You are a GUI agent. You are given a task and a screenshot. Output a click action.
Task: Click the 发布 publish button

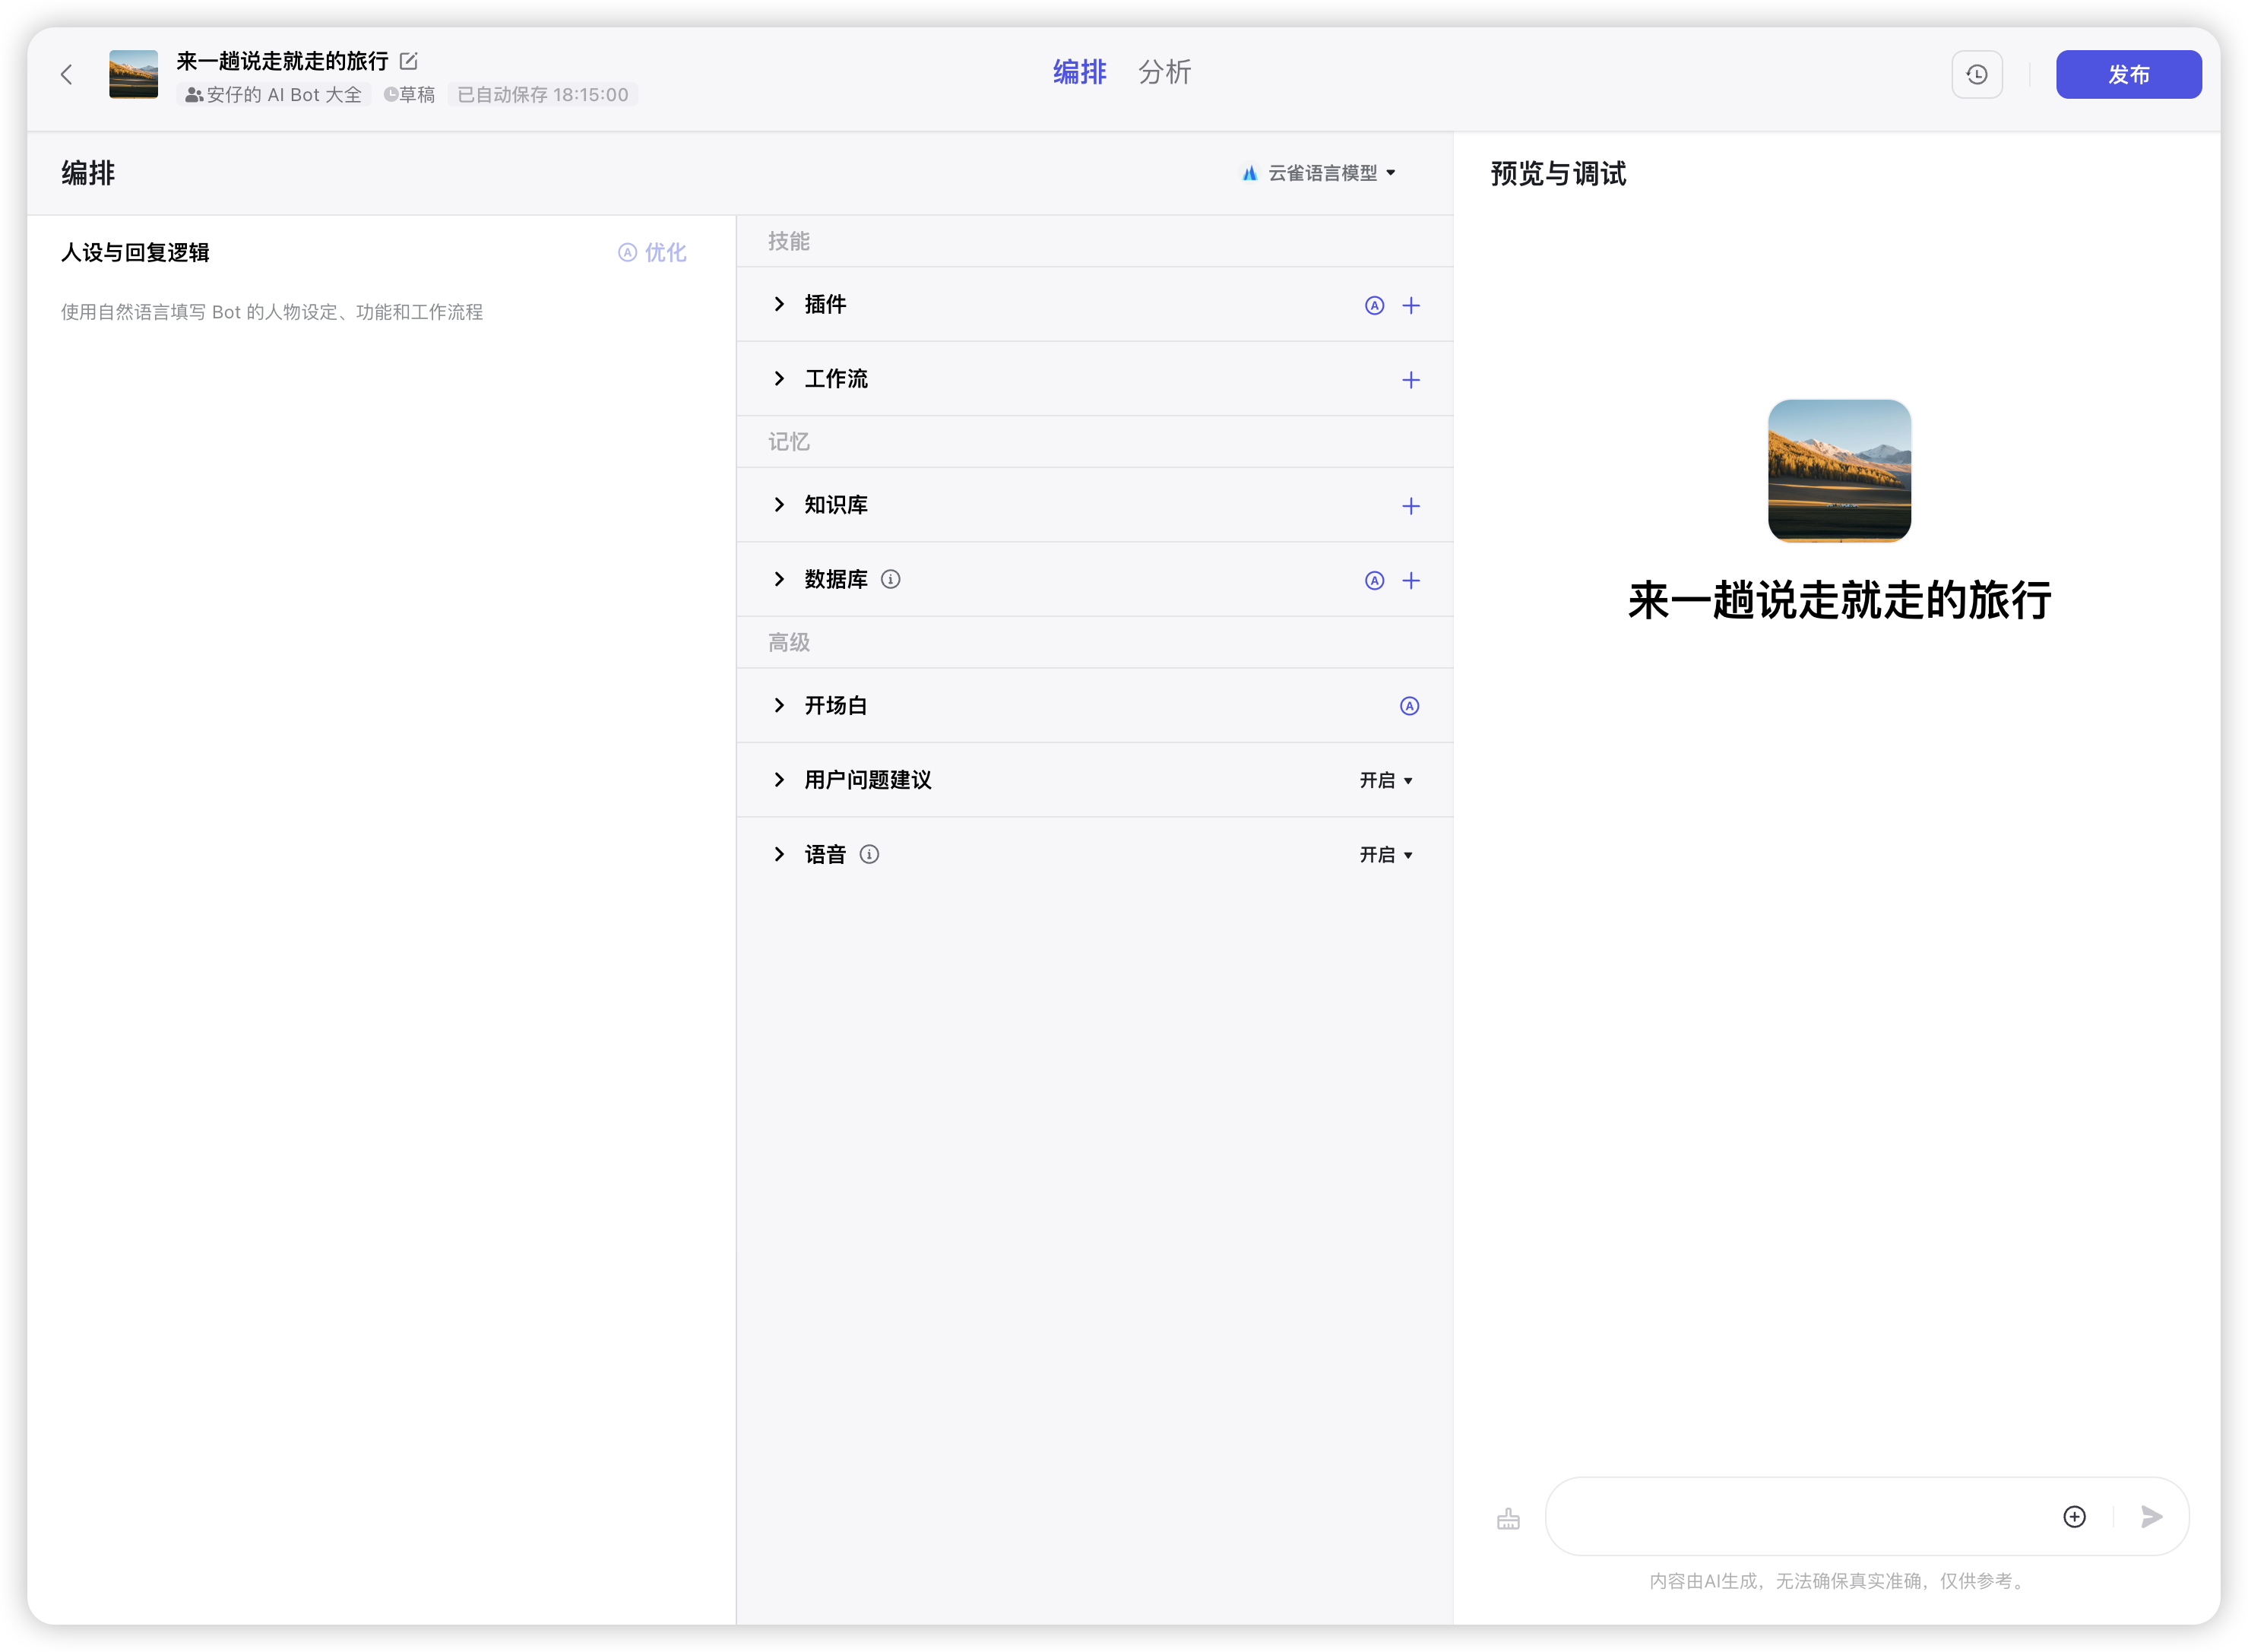(x=2128, y=75)
